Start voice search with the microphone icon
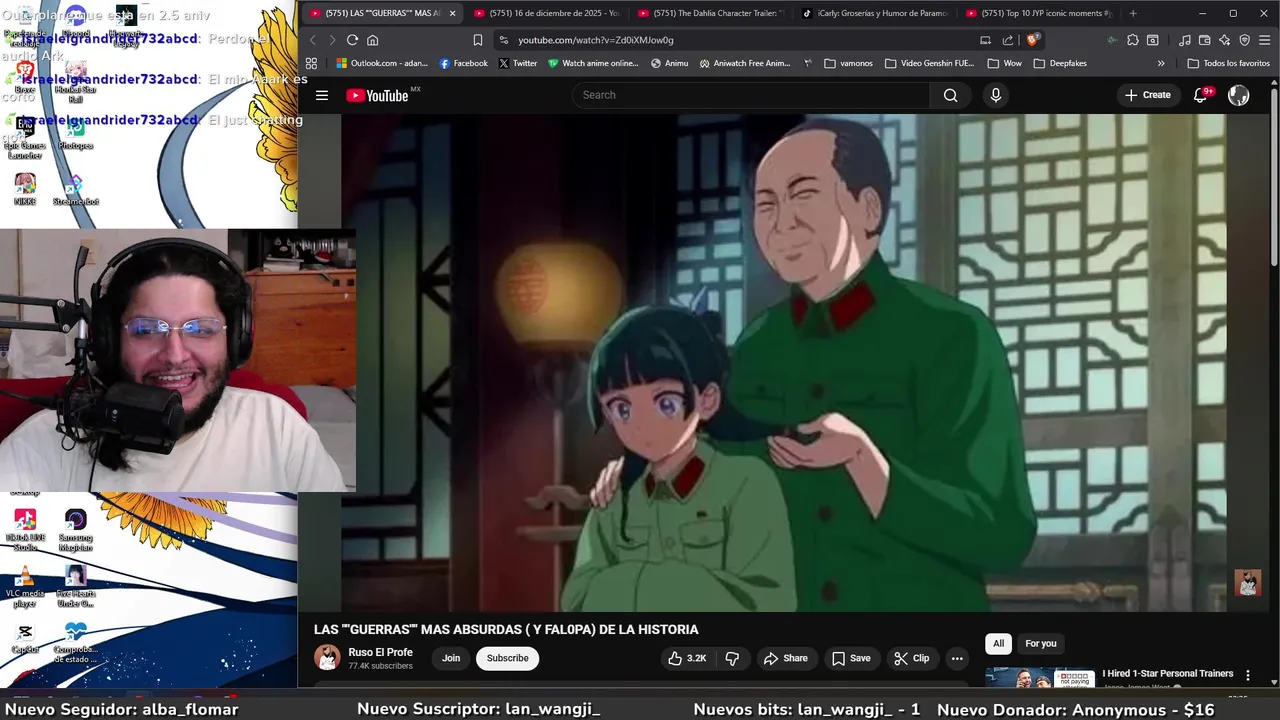1280x720 pixels. point(995,95)
